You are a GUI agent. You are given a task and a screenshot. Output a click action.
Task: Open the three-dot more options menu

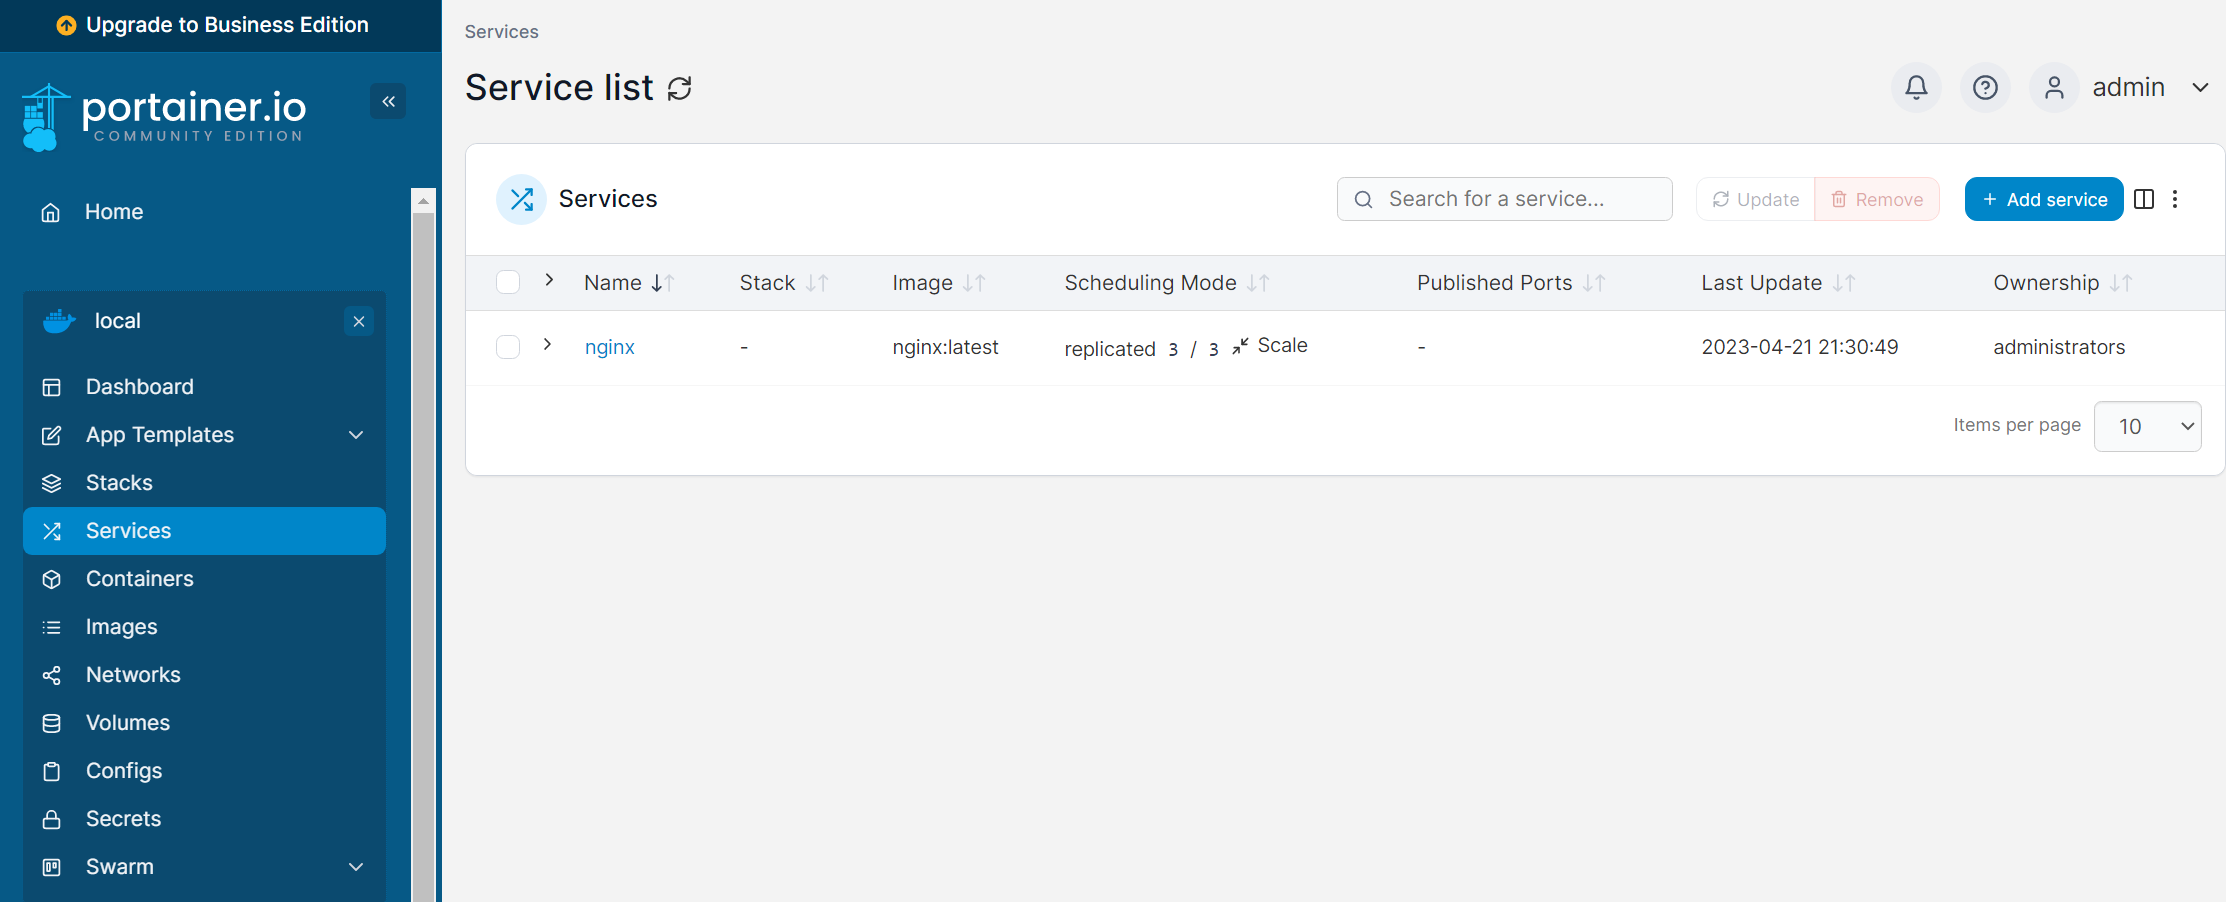2177,199
